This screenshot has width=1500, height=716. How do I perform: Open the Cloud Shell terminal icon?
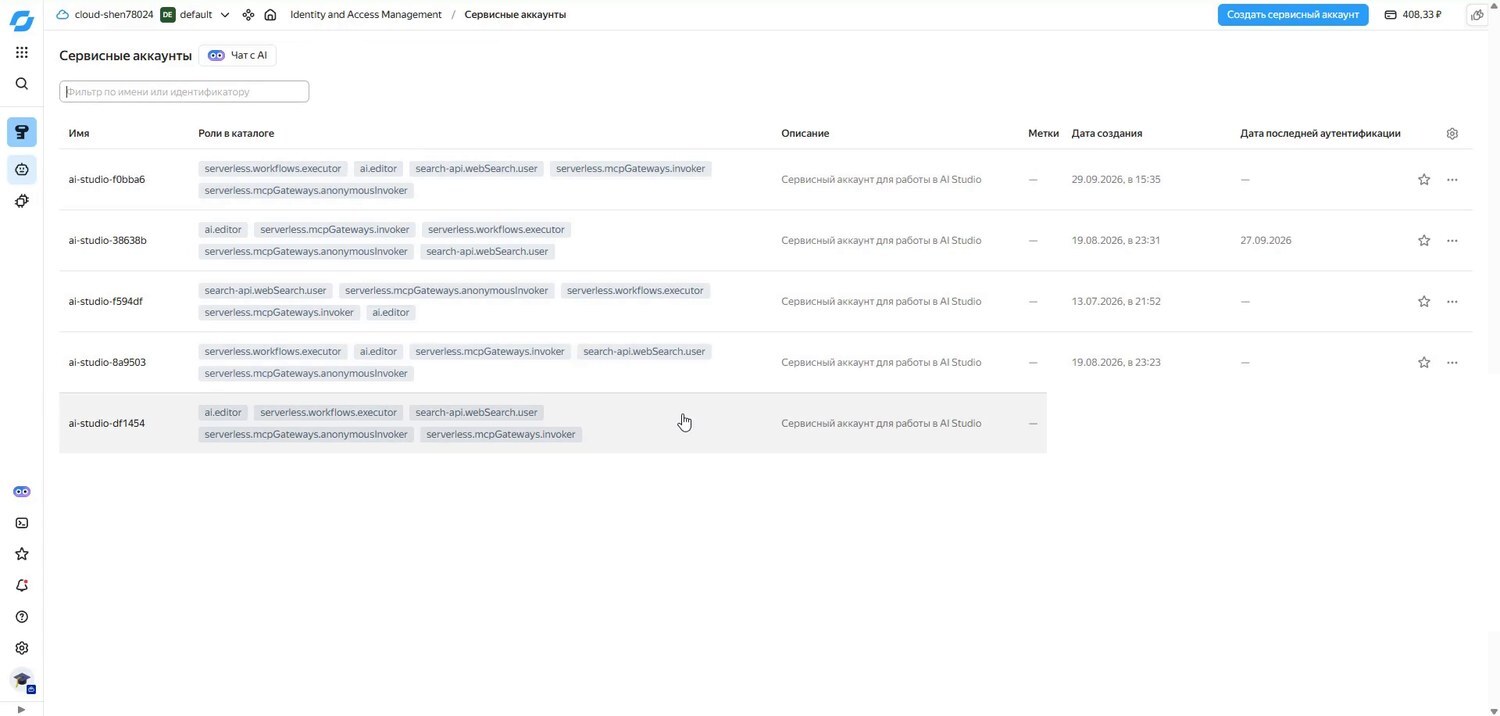(22, 523)
